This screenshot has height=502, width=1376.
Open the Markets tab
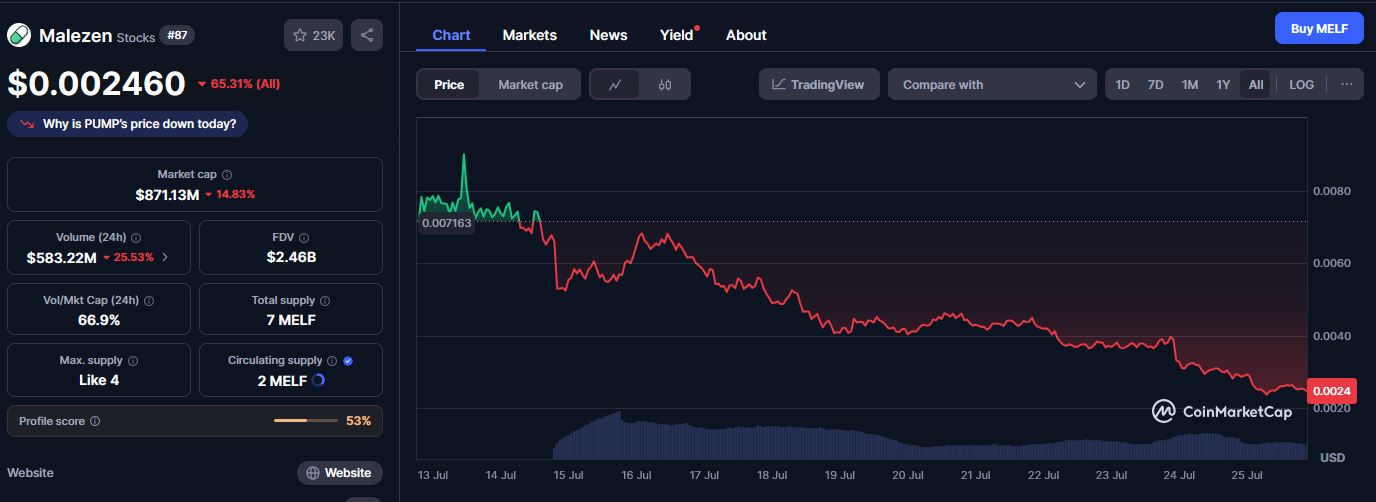[530, 35]
